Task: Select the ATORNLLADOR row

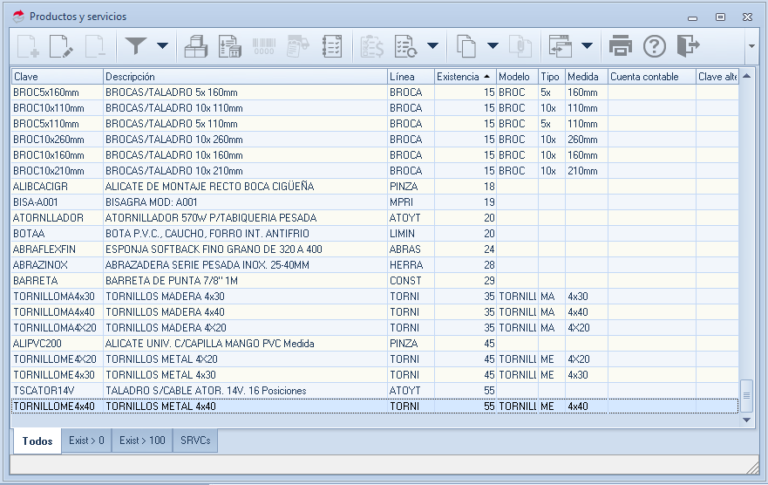Action: pyautogui.click(x=375, y=218)
